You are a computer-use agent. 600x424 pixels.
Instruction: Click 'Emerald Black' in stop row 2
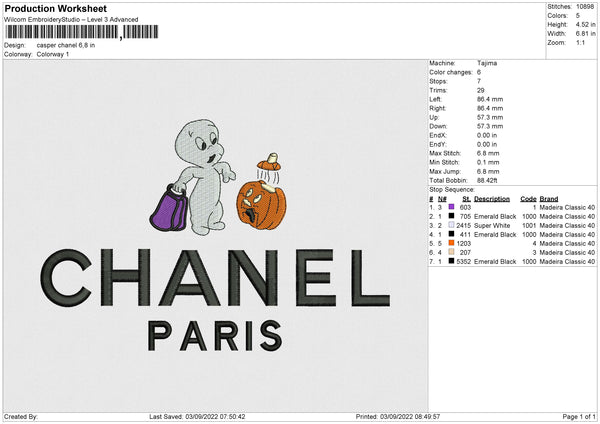coord(495,216)
